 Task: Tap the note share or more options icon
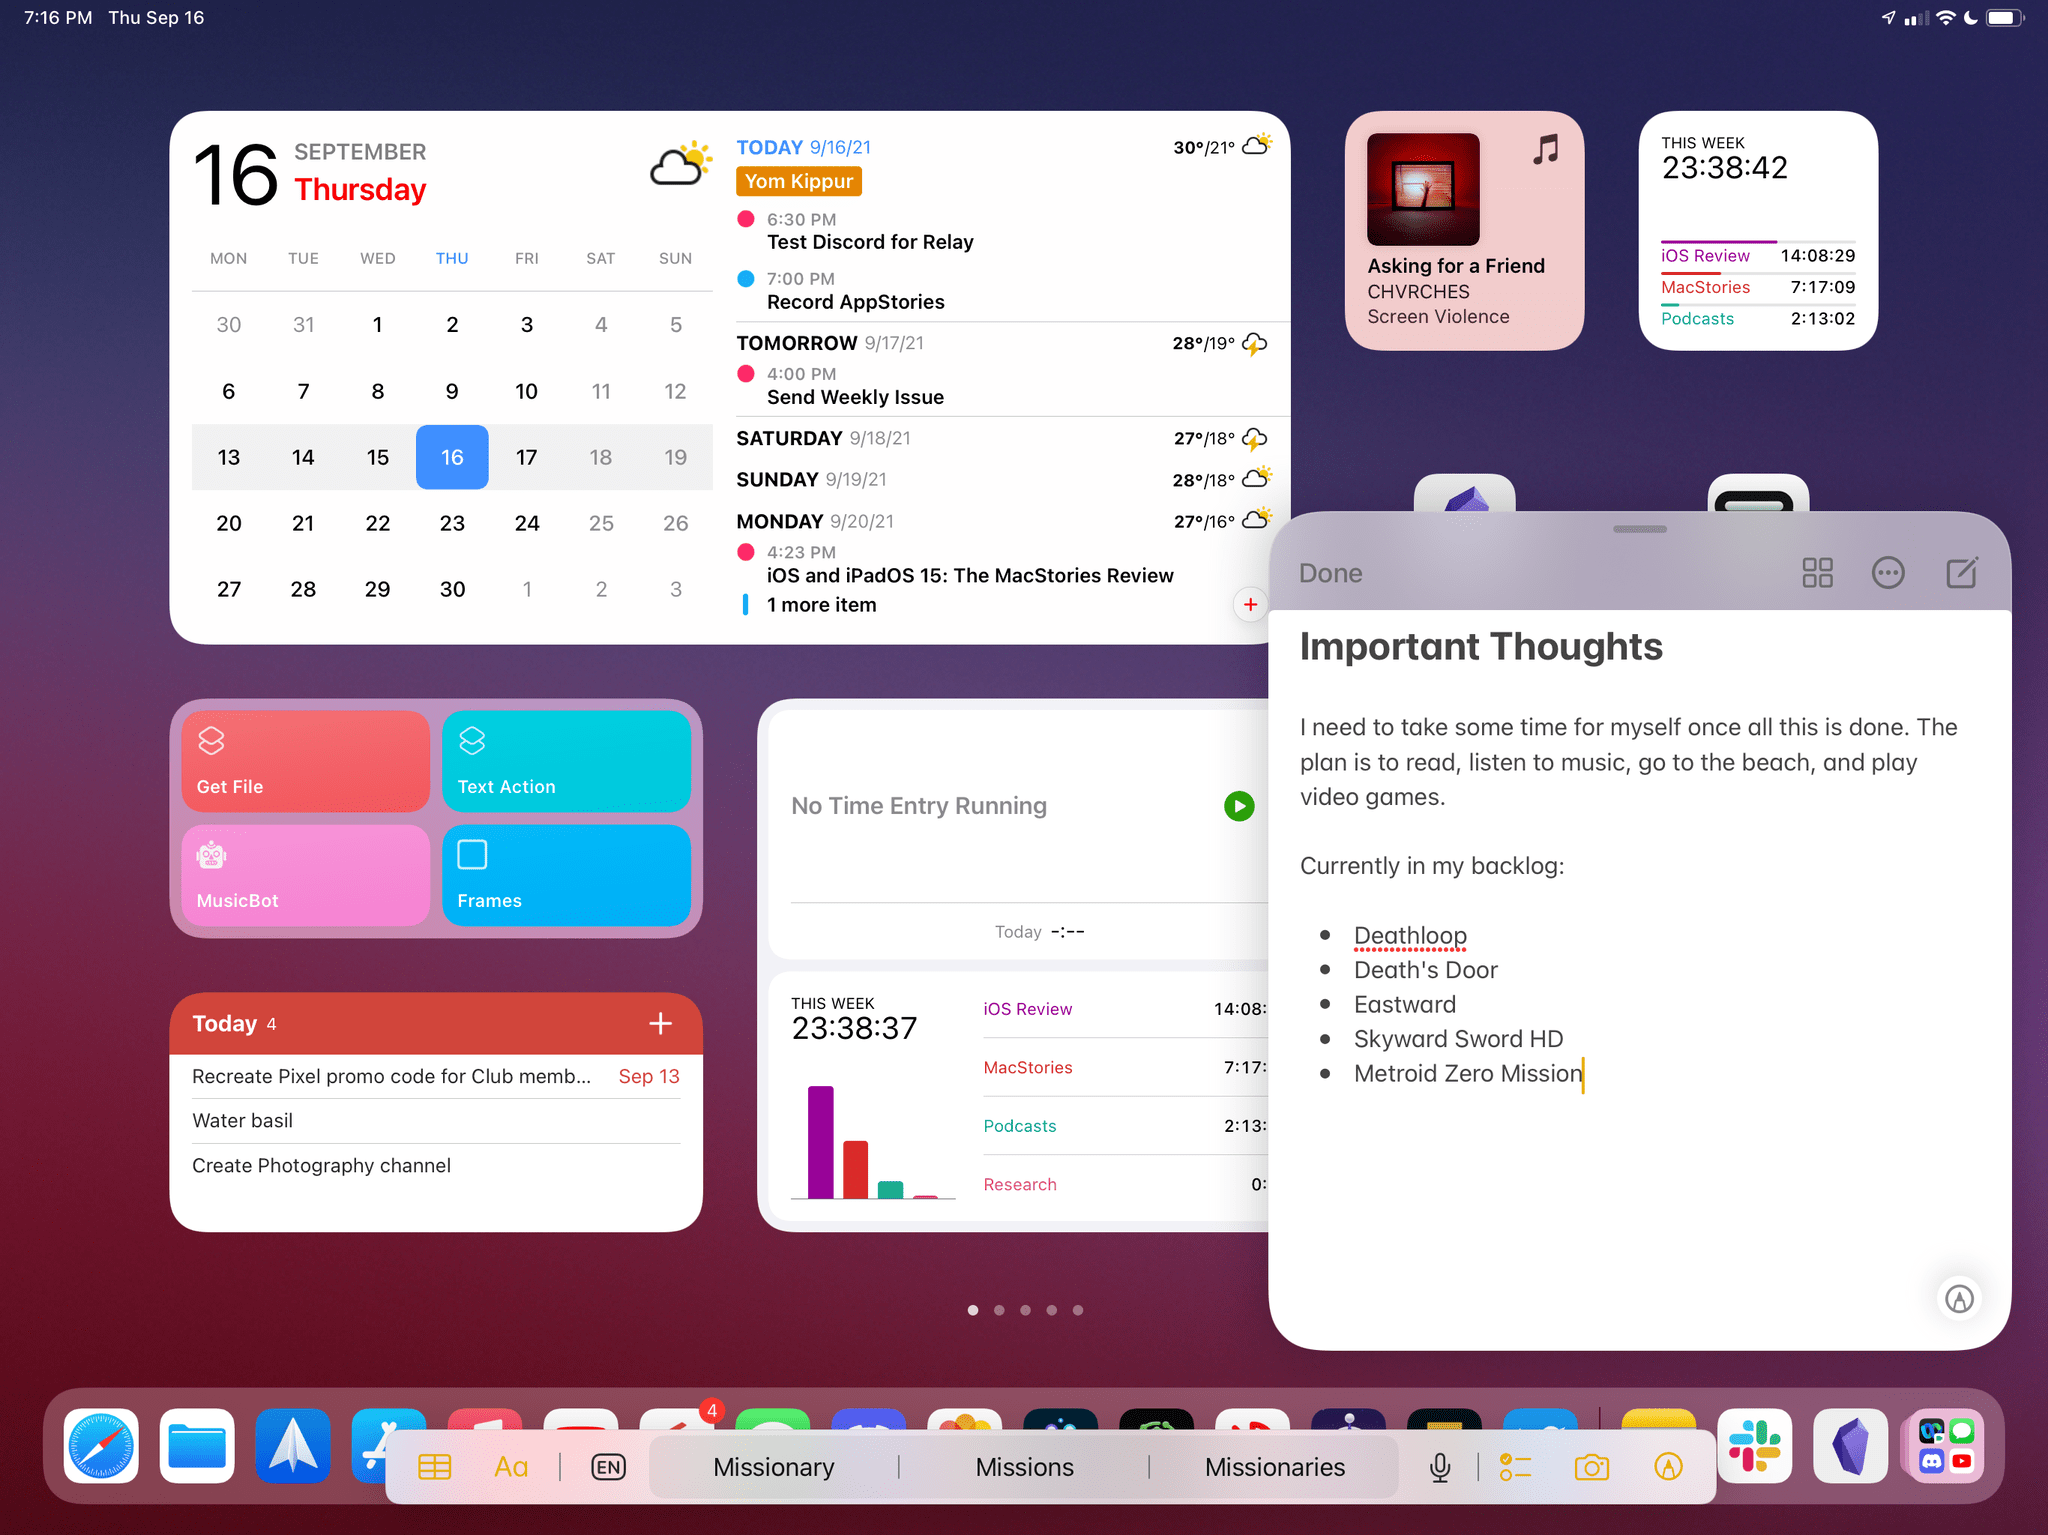(1888, 572)
